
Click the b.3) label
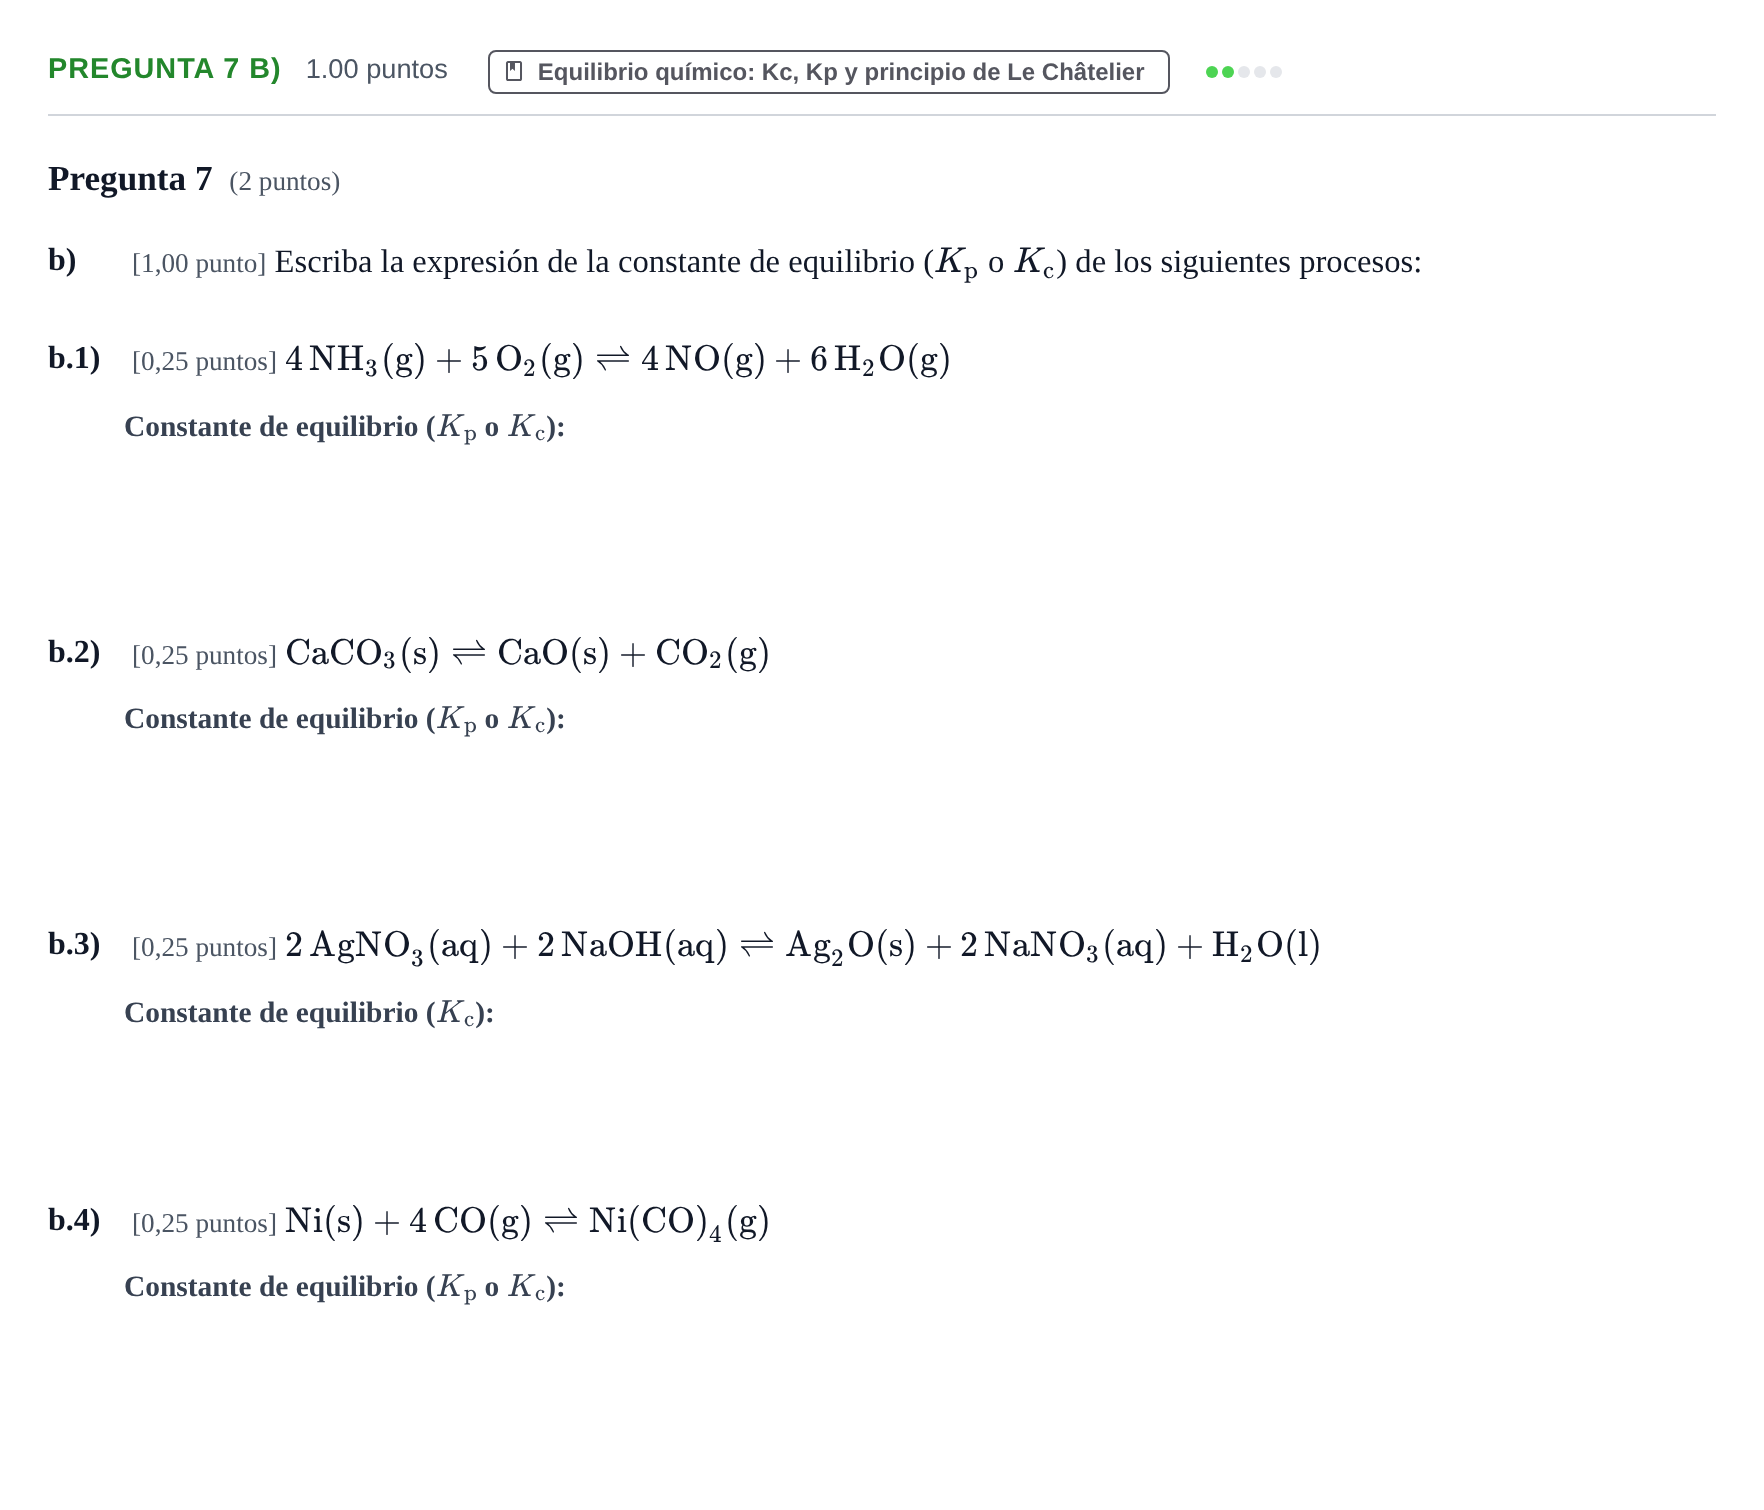click(x=74, y=944)
